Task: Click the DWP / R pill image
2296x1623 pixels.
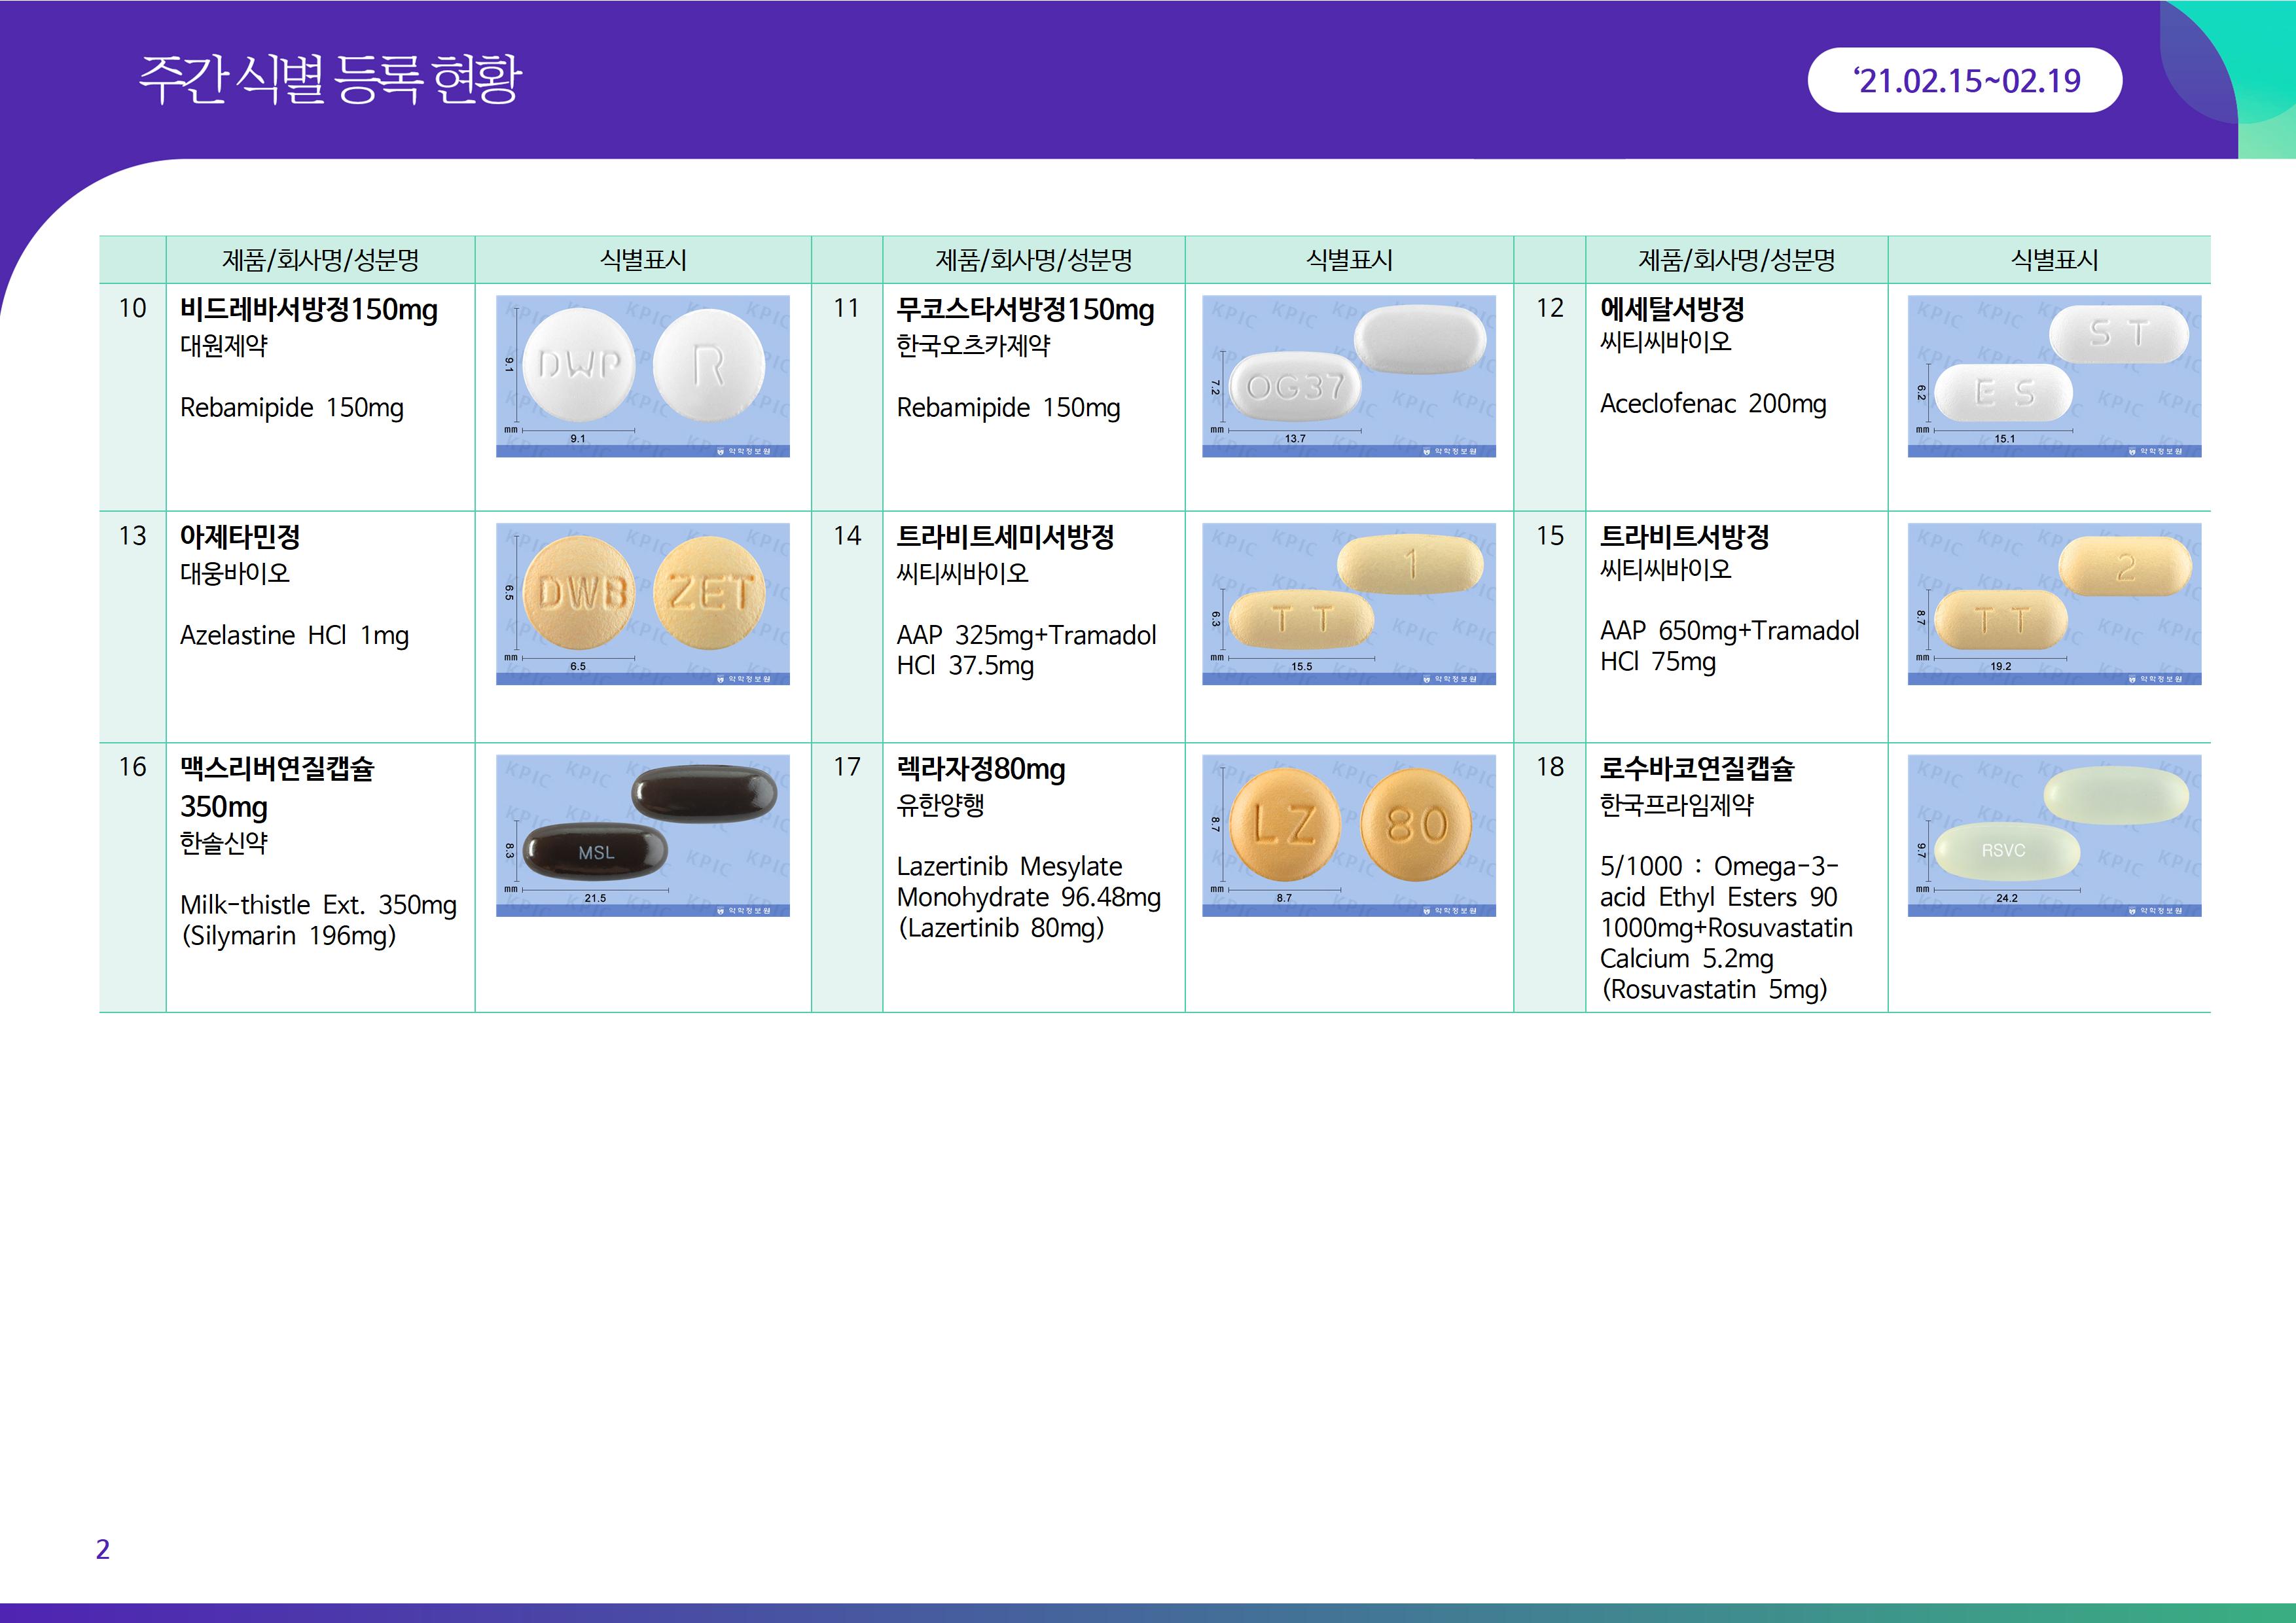Action: point(642,376)
